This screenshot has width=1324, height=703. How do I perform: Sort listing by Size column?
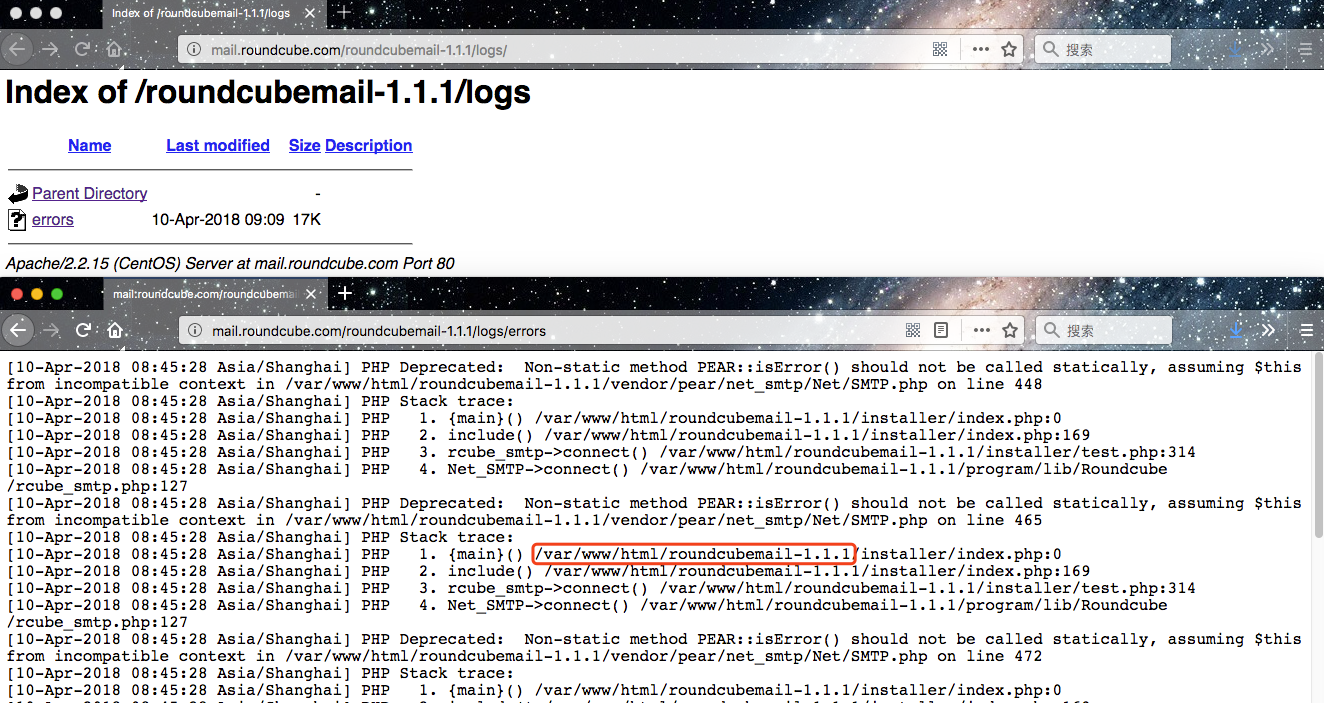(x=304, y=145)
